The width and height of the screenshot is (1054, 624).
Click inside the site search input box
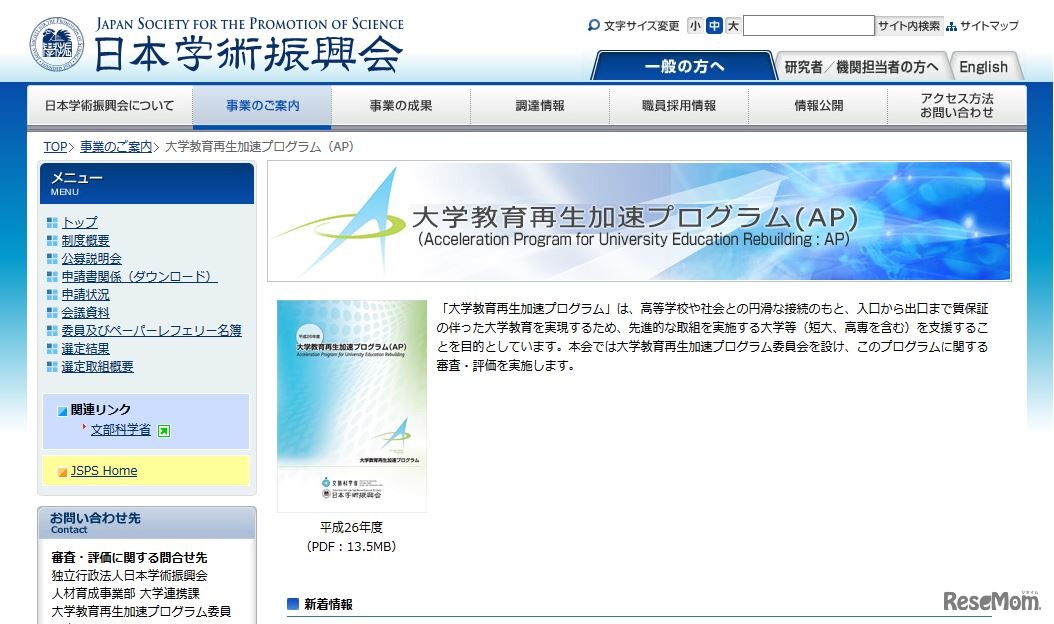(812, 25)
